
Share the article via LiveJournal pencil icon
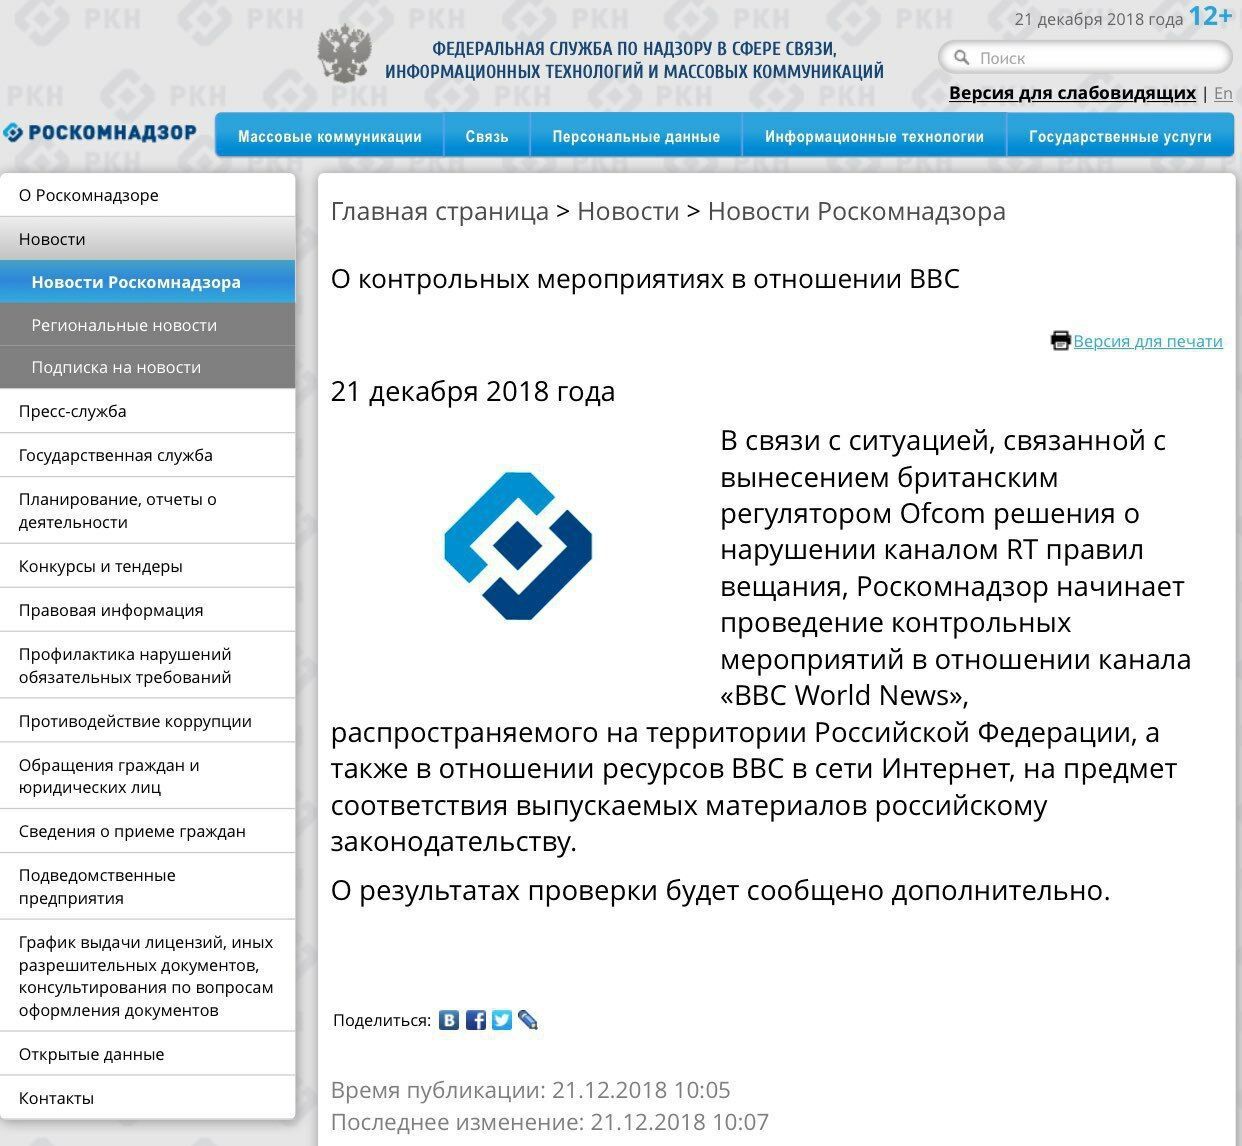click(x=528, y=1020)
